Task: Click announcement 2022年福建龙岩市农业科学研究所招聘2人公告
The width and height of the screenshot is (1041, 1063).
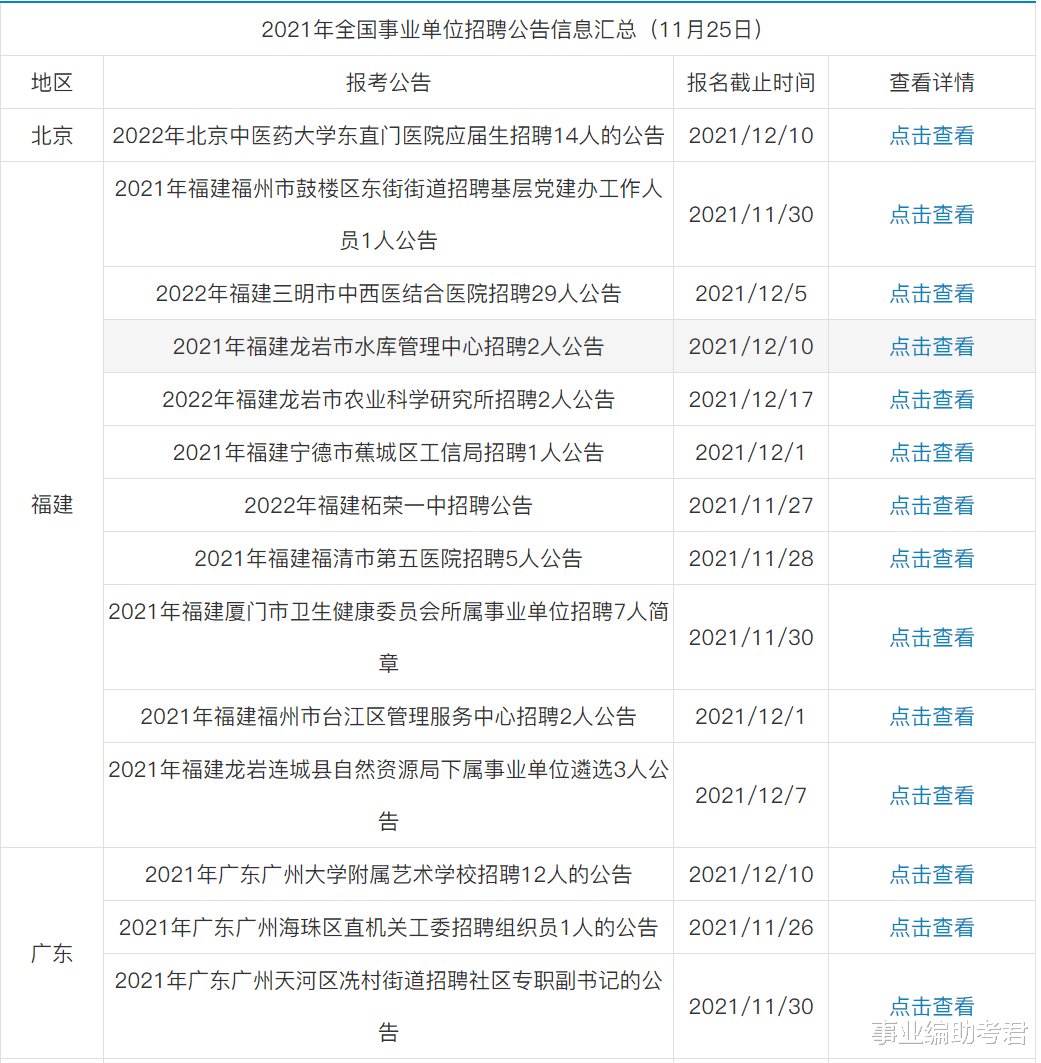Action: click(388, 399)
